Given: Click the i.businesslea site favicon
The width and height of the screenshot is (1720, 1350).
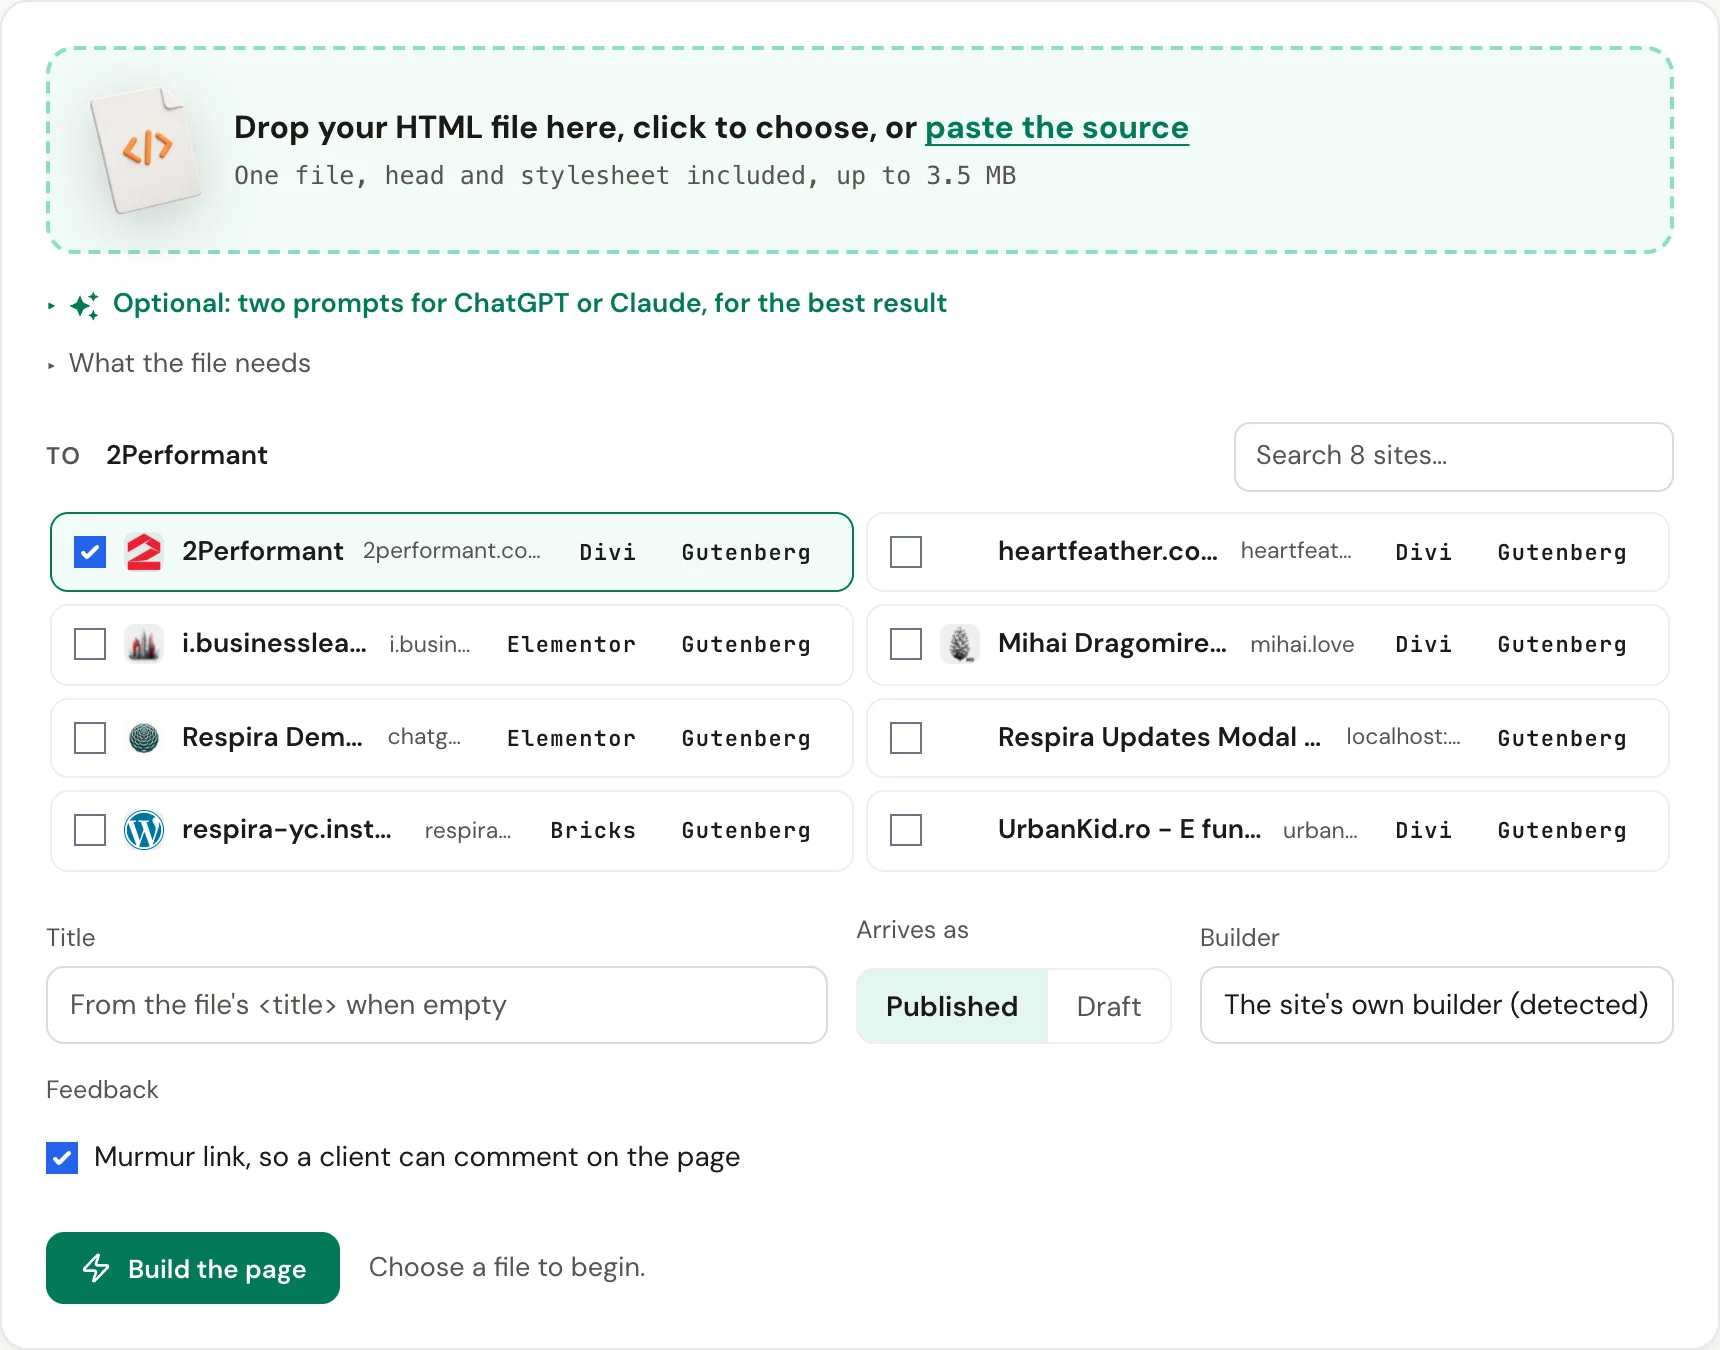Looking at the screenshot, I should (144, 644).
